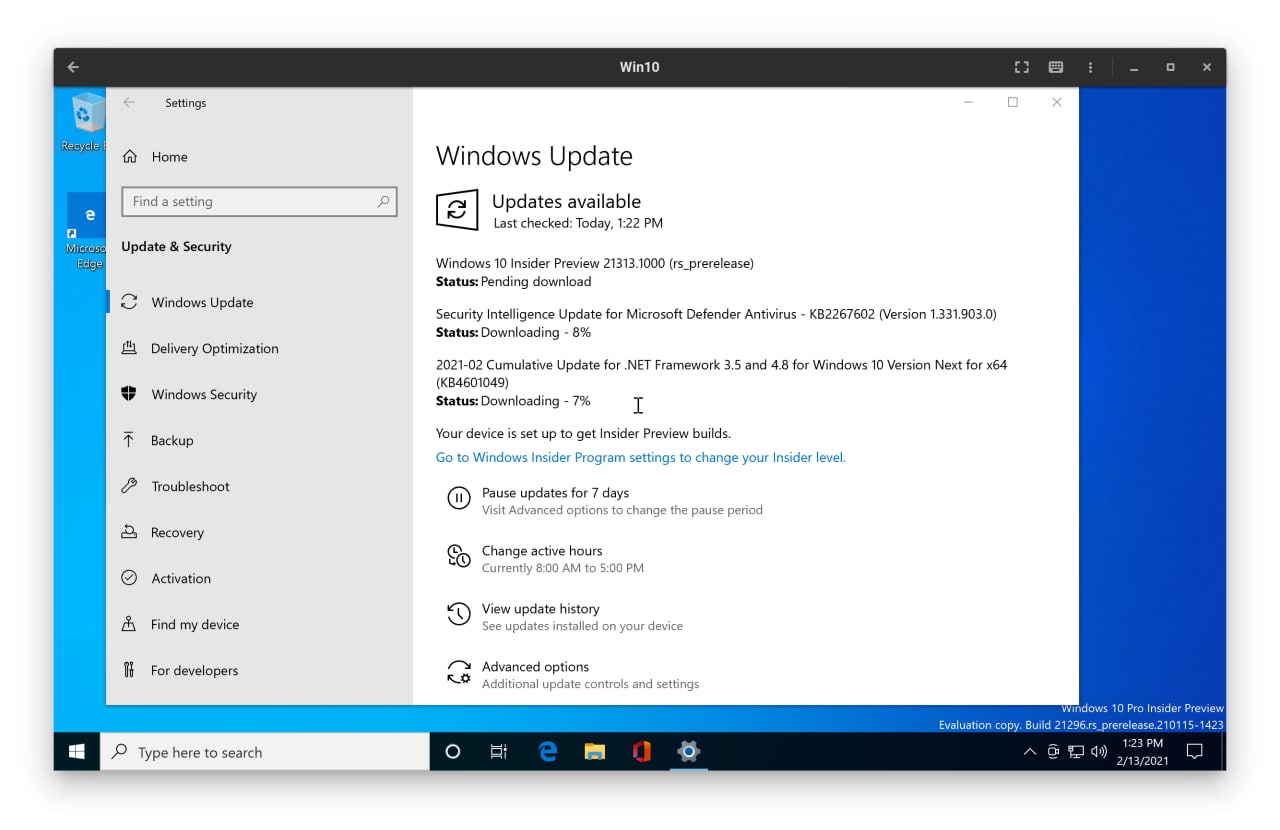Viewport: 1280px width, 830px height.
Task: Click Change active hours option
Action: pos(542,551)
